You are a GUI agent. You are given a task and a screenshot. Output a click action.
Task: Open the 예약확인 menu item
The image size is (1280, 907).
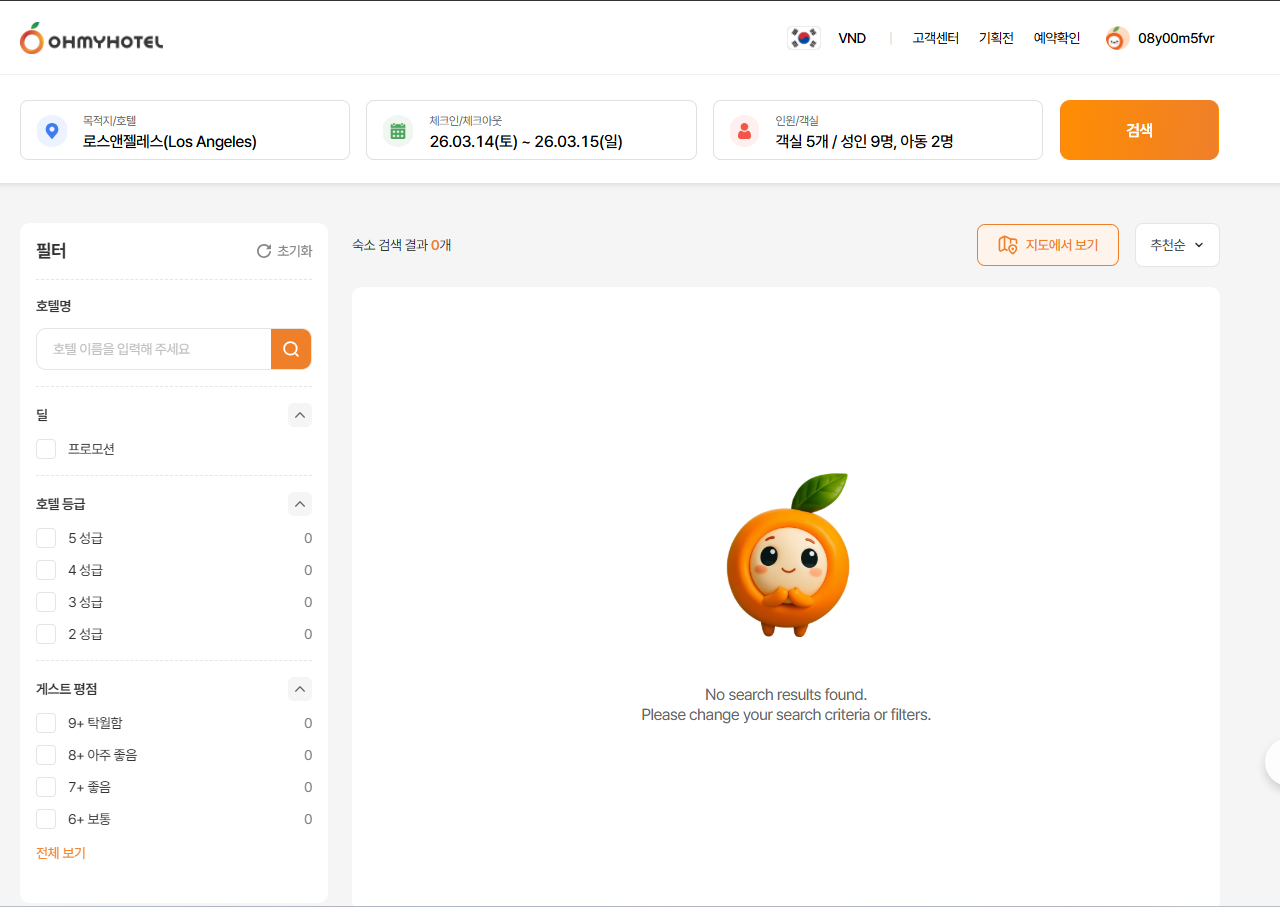click(x=1057, y=38)
